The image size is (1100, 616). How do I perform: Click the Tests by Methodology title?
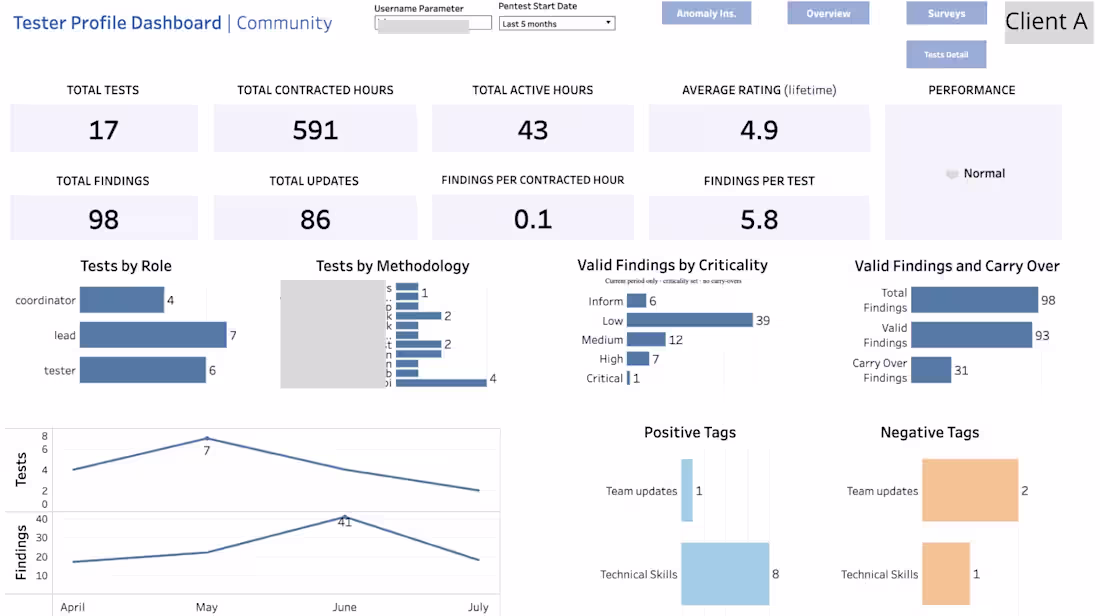[x=392, y=266]
